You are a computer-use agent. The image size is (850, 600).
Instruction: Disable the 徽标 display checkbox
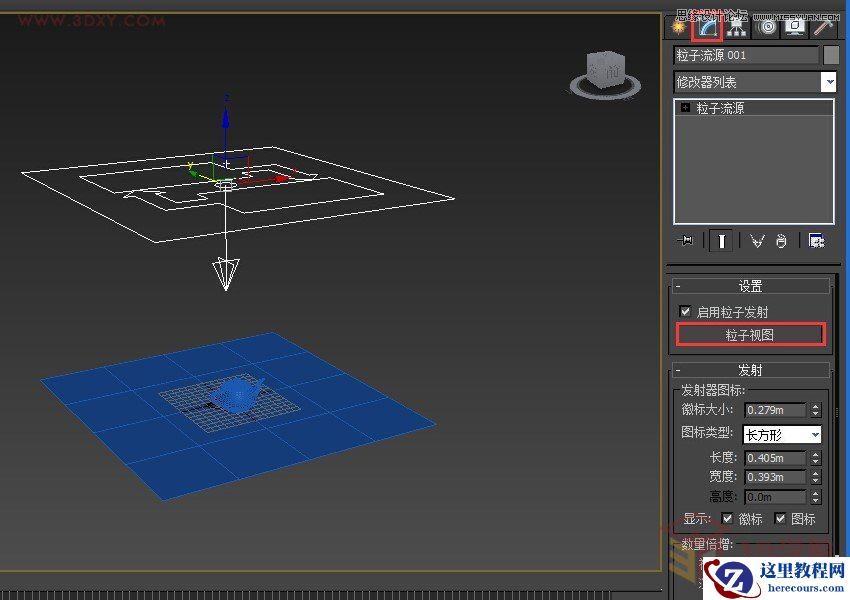coord(729,519)
